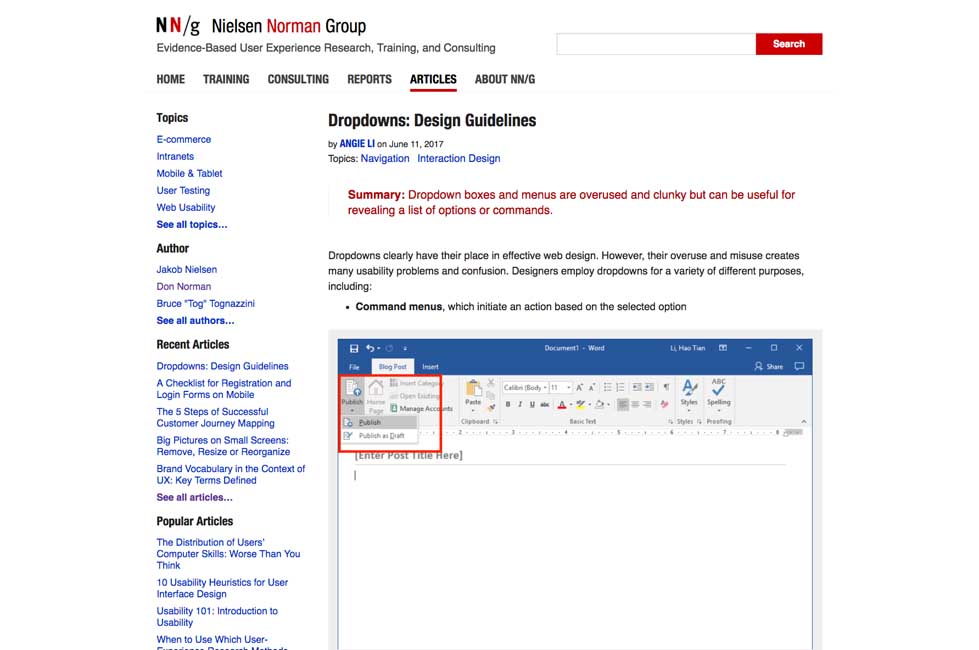Click the Manage Accounts icon
The image size is (979, 650).
pyautogui.click(x=394, y=409)
